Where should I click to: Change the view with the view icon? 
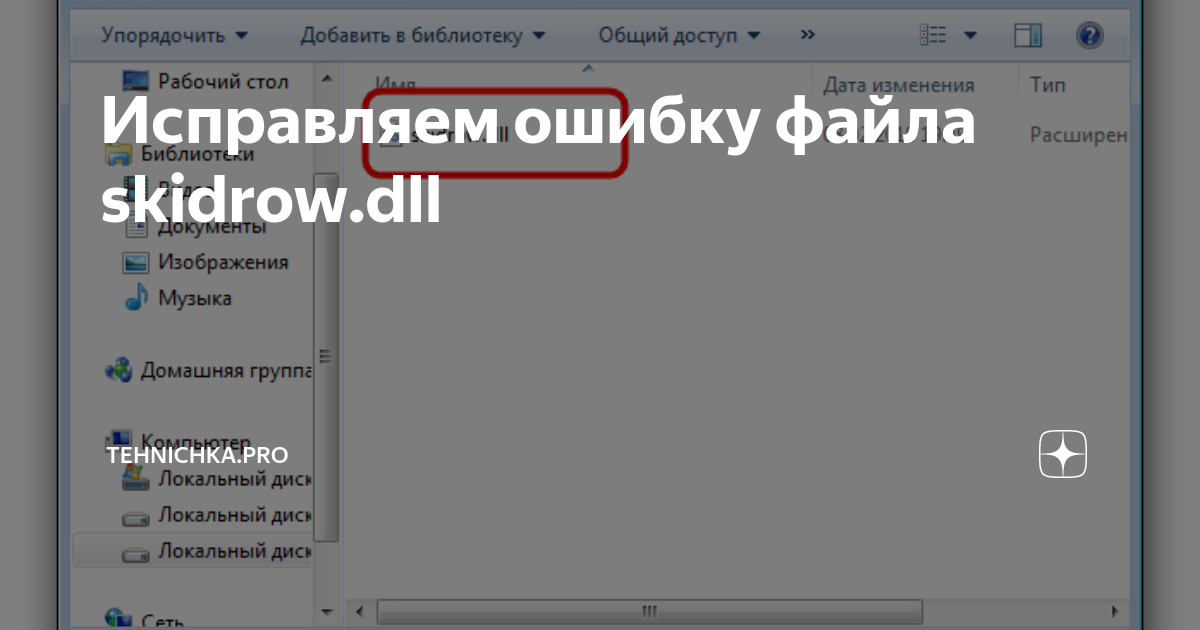tap(932, 36)
